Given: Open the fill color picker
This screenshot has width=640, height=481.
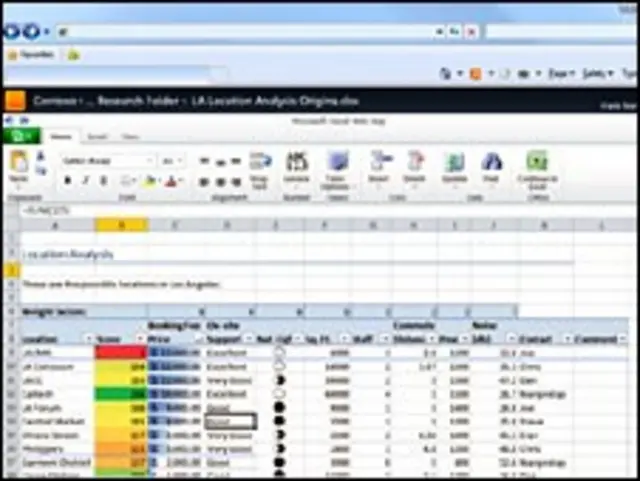Looking at the screenshot, I should tap(151, 180).
